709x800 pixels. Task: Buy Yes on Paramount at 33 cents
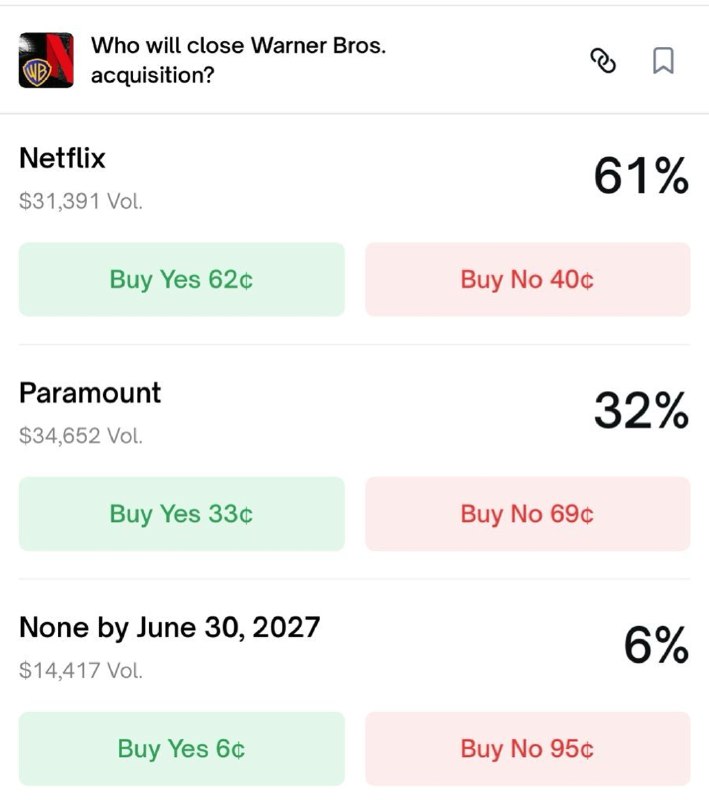(181, 513)
